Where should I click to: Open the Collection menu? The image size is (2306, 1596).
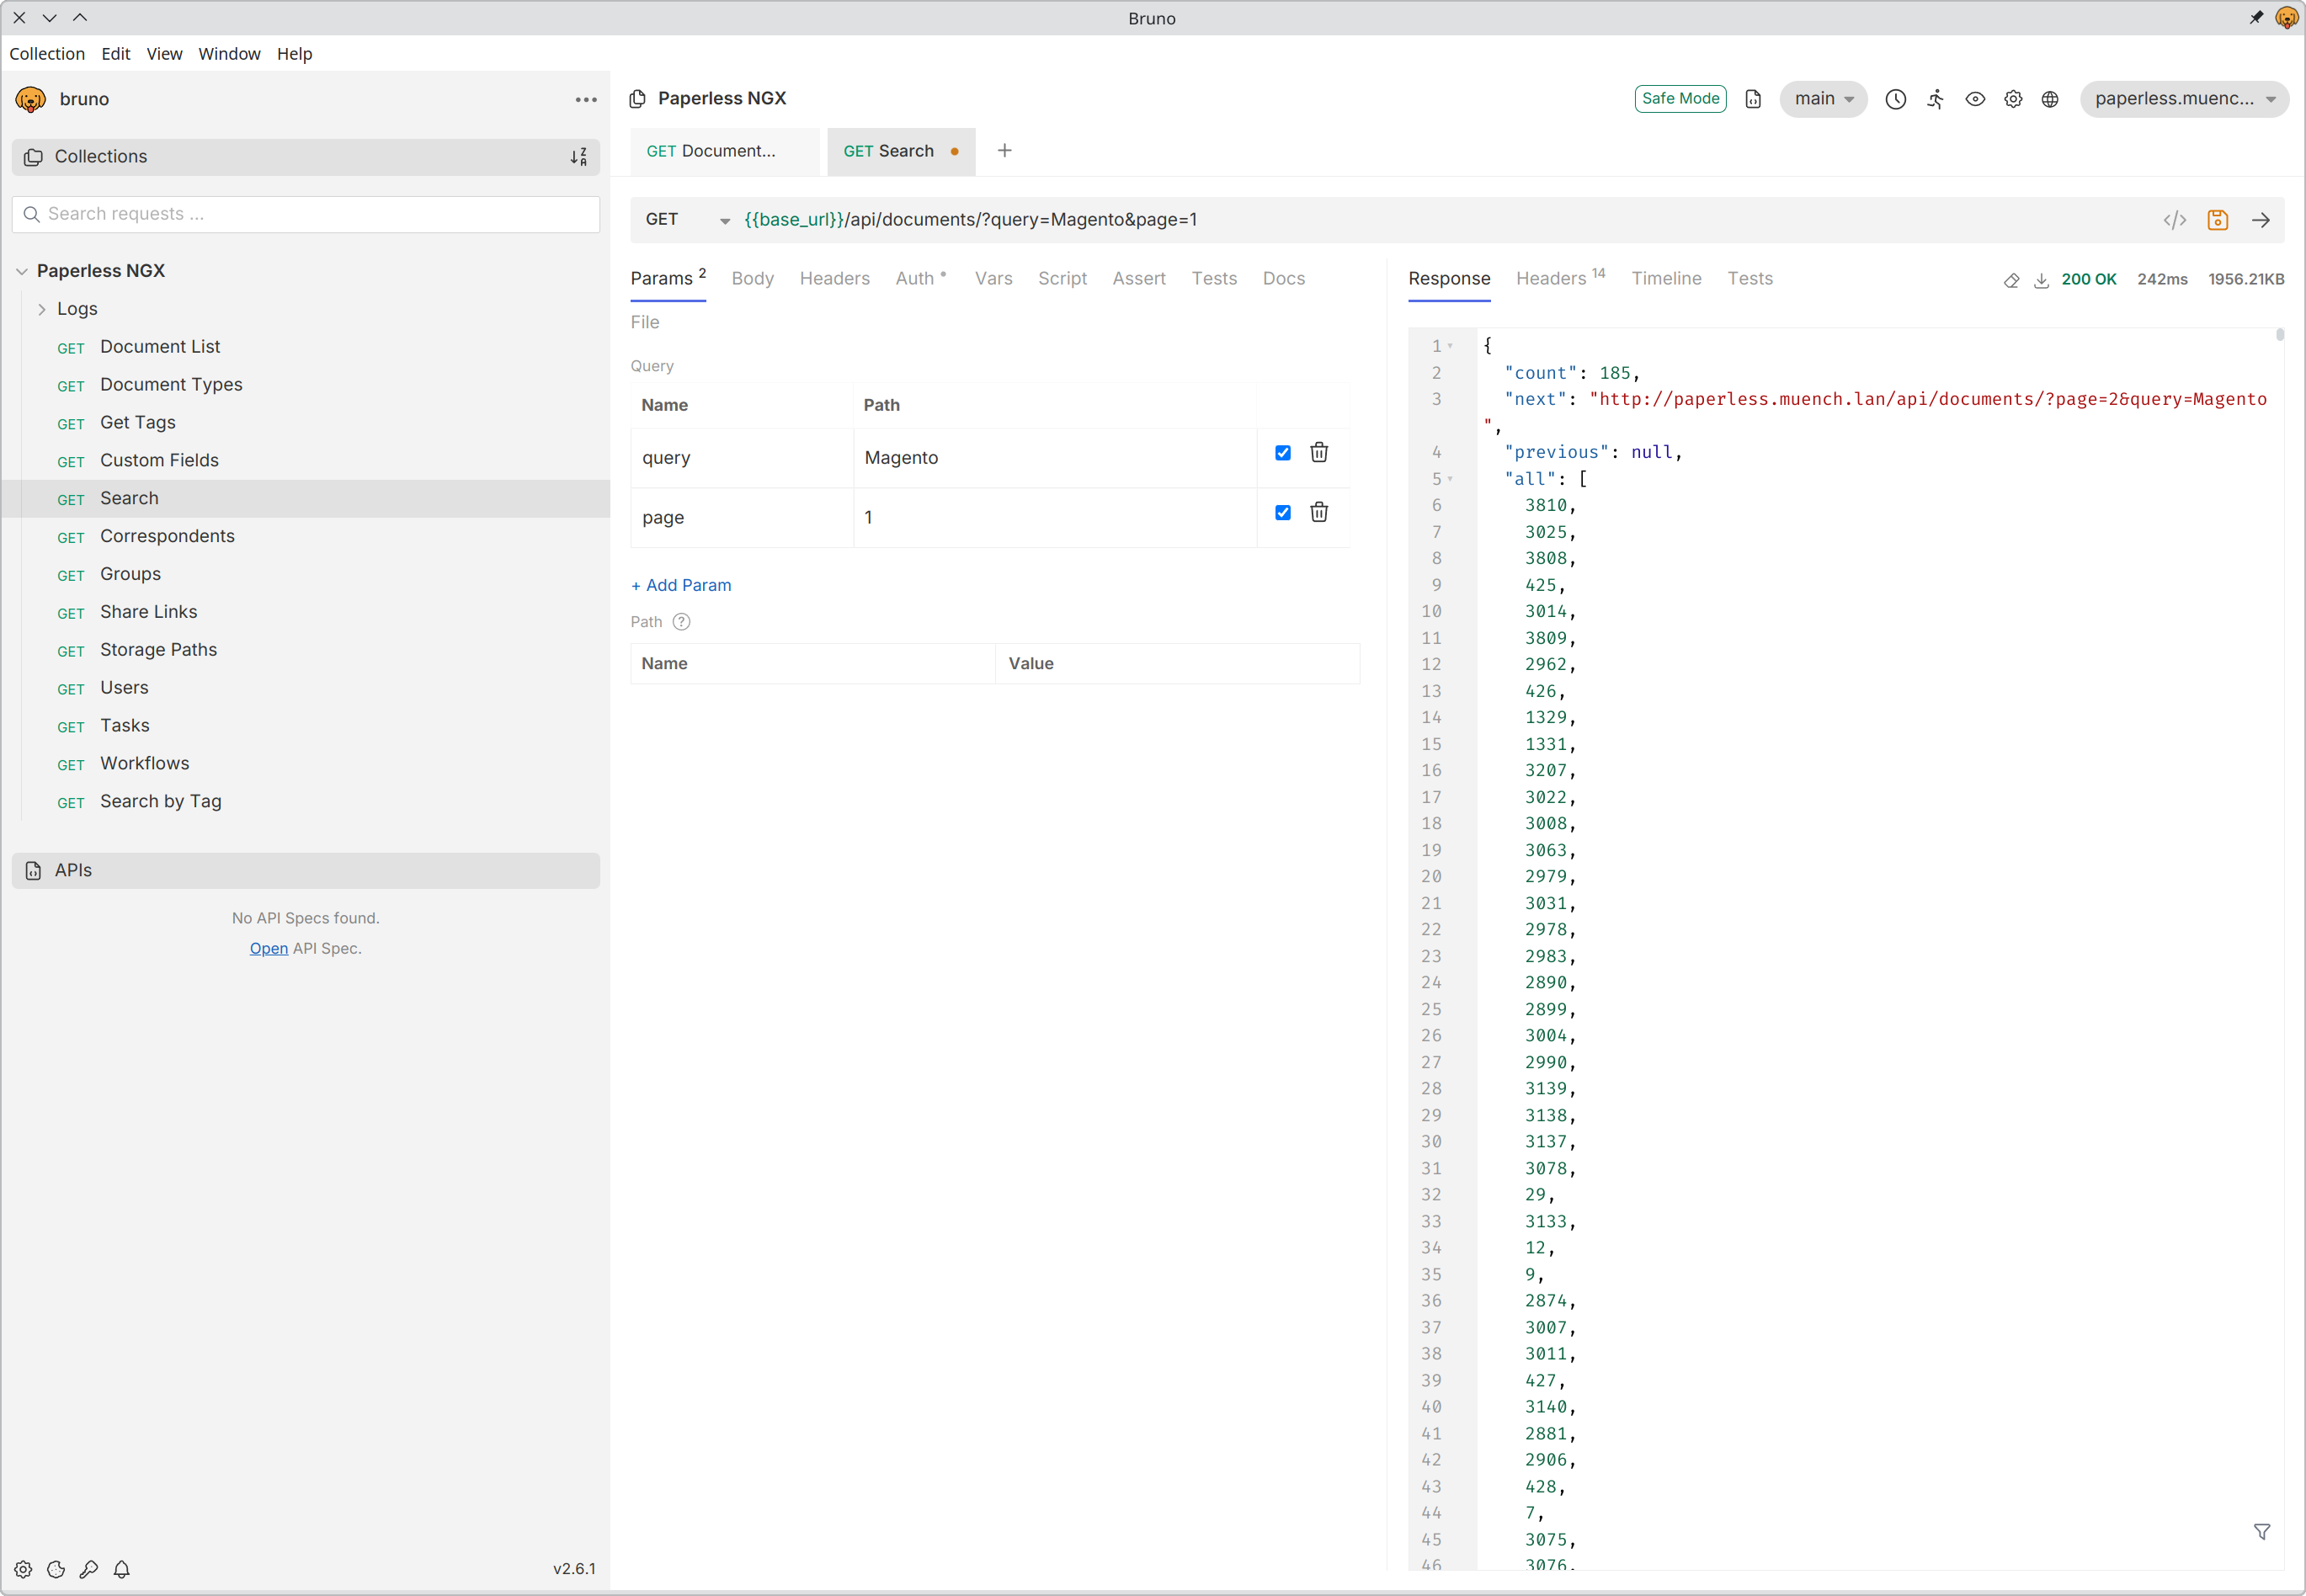click(47, 54)
